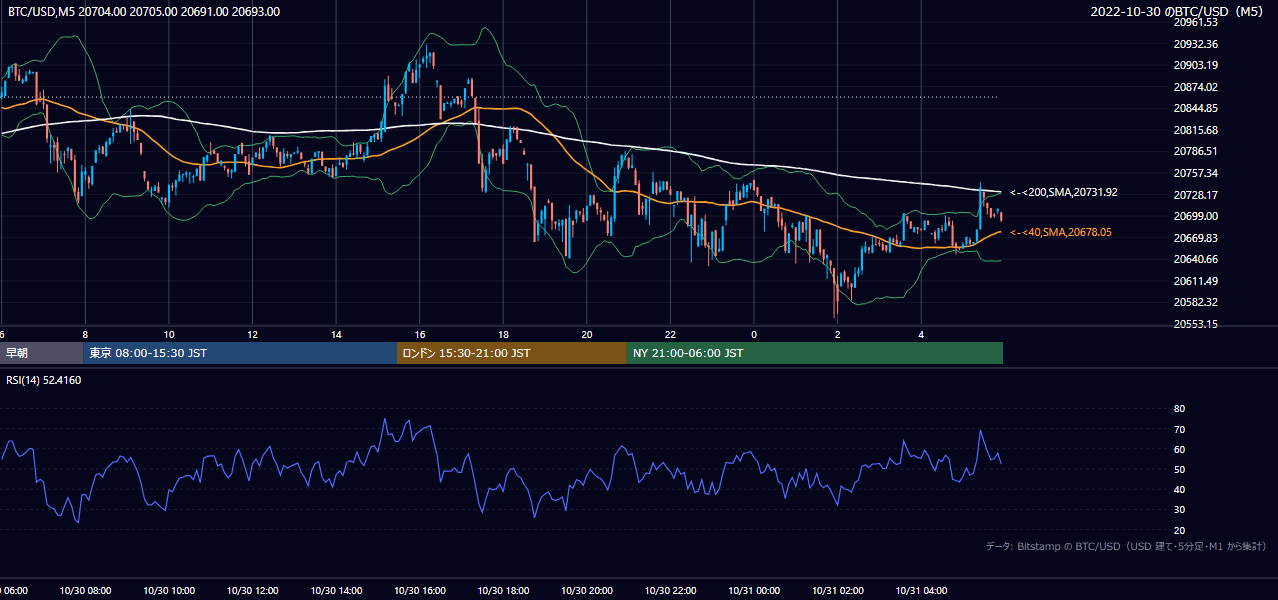The image size is (1278, 600).
Task: Click the ロンドン 15:30-21:00 JST session bar
Action: tap(512, 353)
